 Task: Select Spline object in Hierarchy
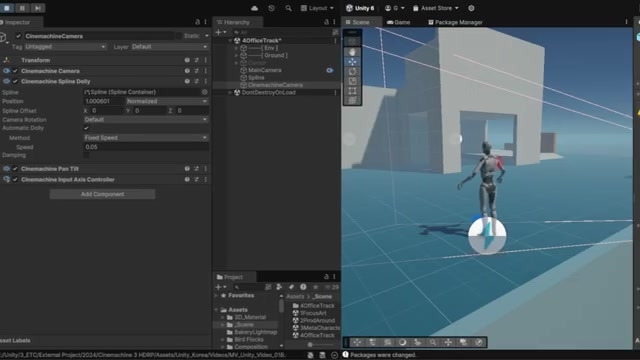click(256, 78)
